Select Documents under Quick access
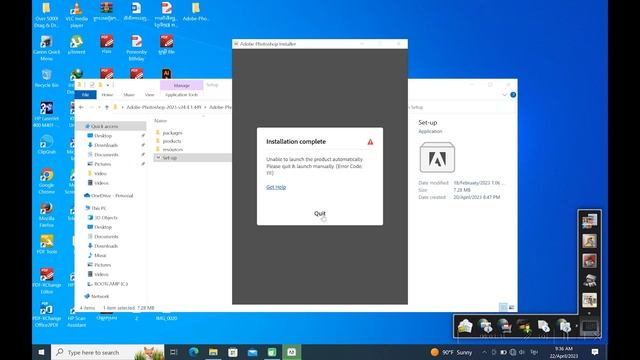 click(x=106, y=155)
